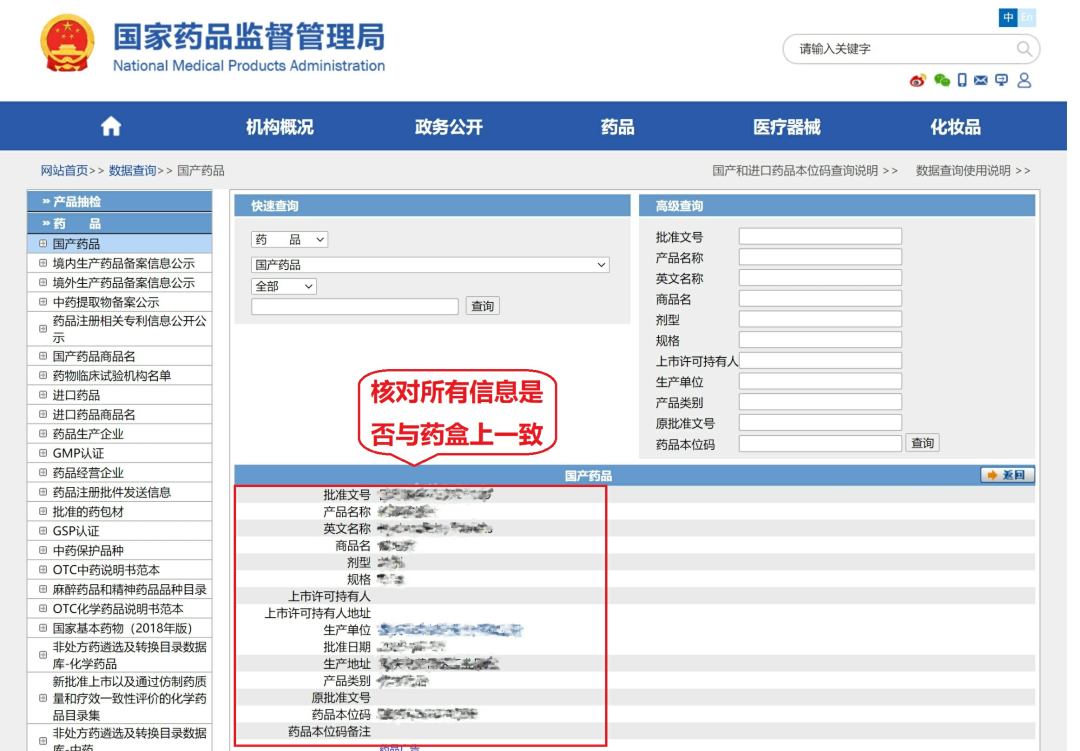Select the 中 language option
1080x751 pixels.
(1008, 18)
